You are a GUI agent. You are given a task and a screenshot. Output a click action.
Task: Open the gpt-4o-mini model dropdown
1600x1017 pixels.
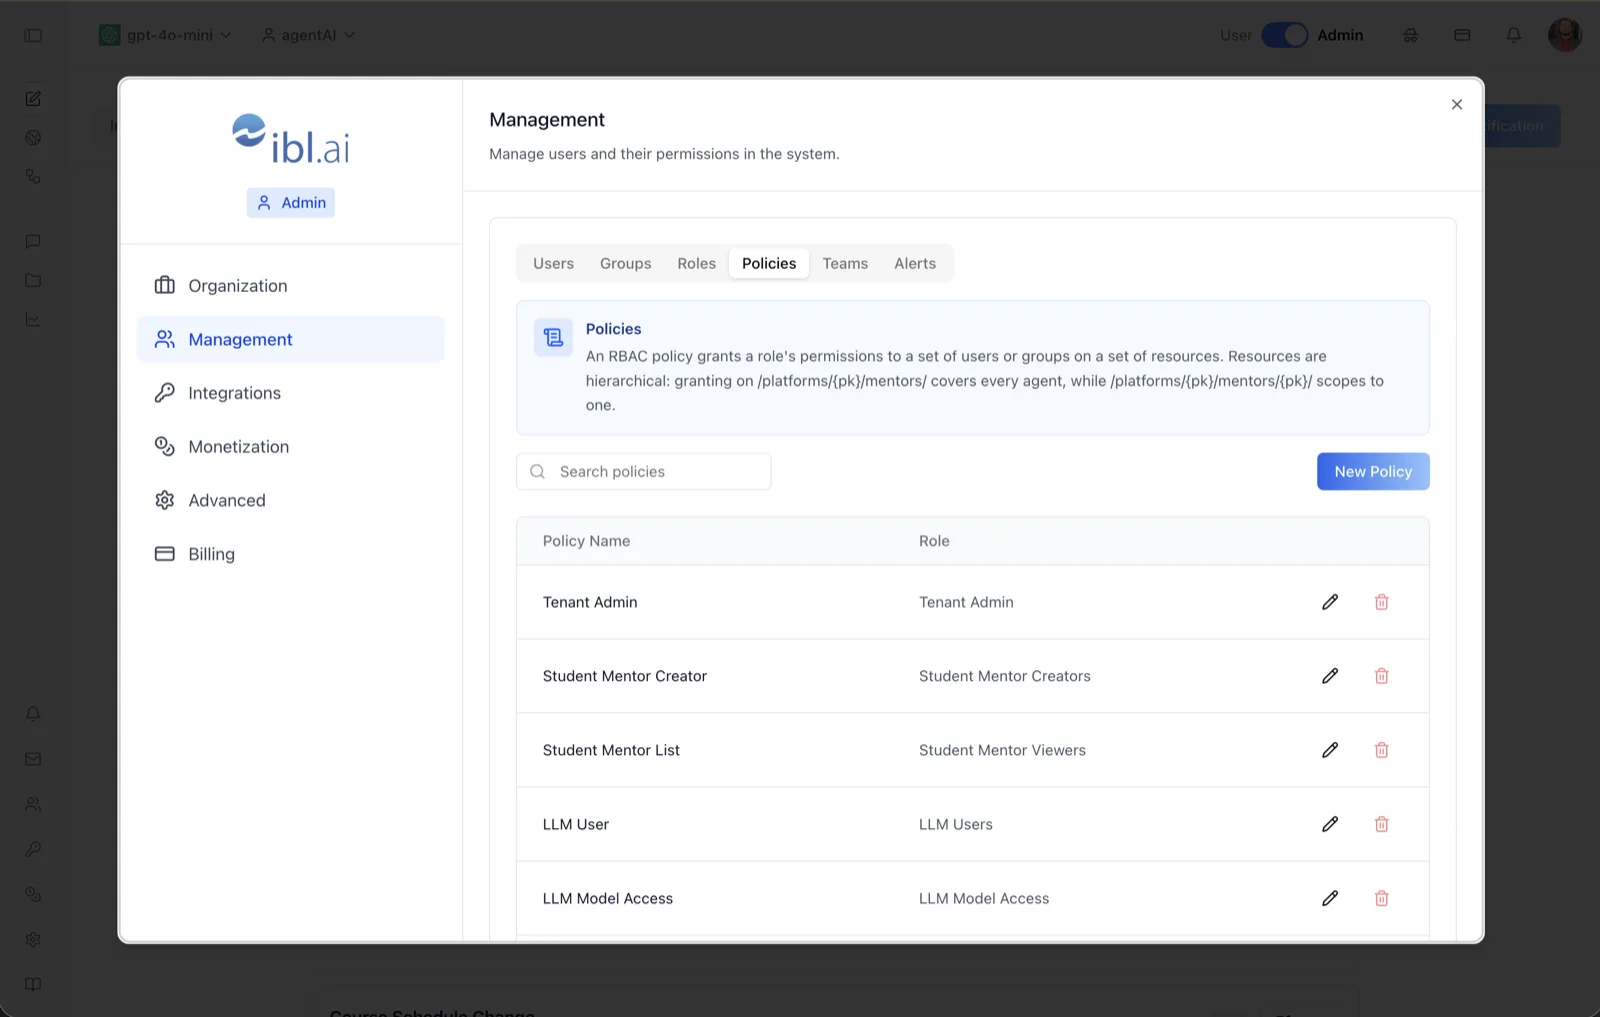coord(165,35)
